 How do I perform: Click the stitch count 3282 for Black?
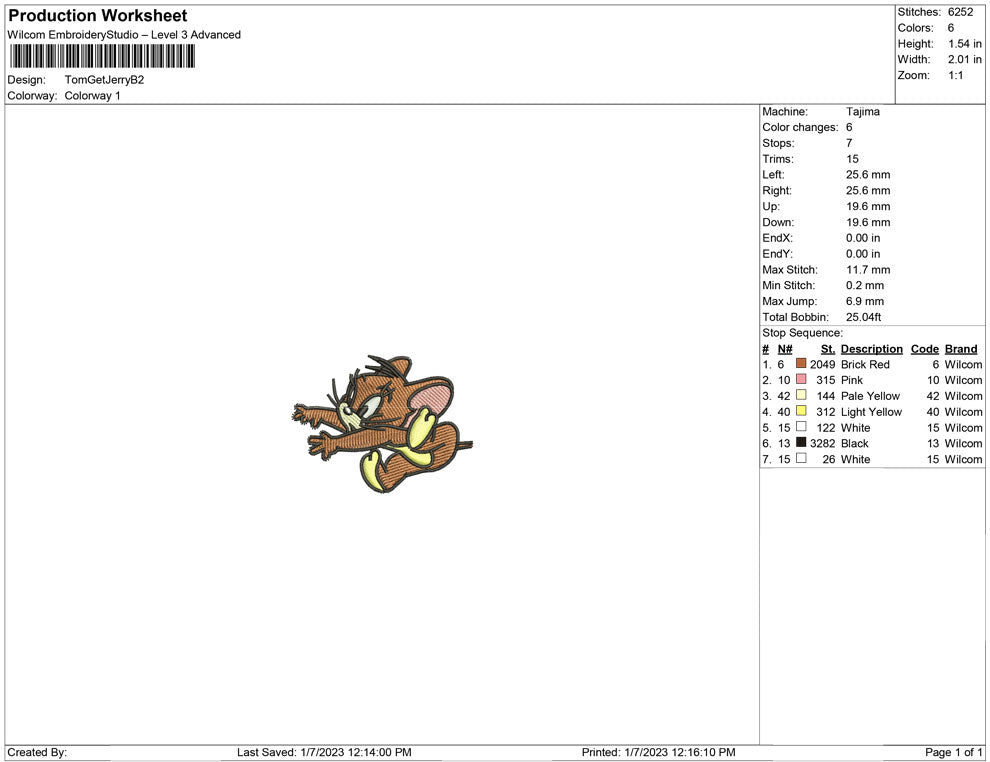coord(823,443)
